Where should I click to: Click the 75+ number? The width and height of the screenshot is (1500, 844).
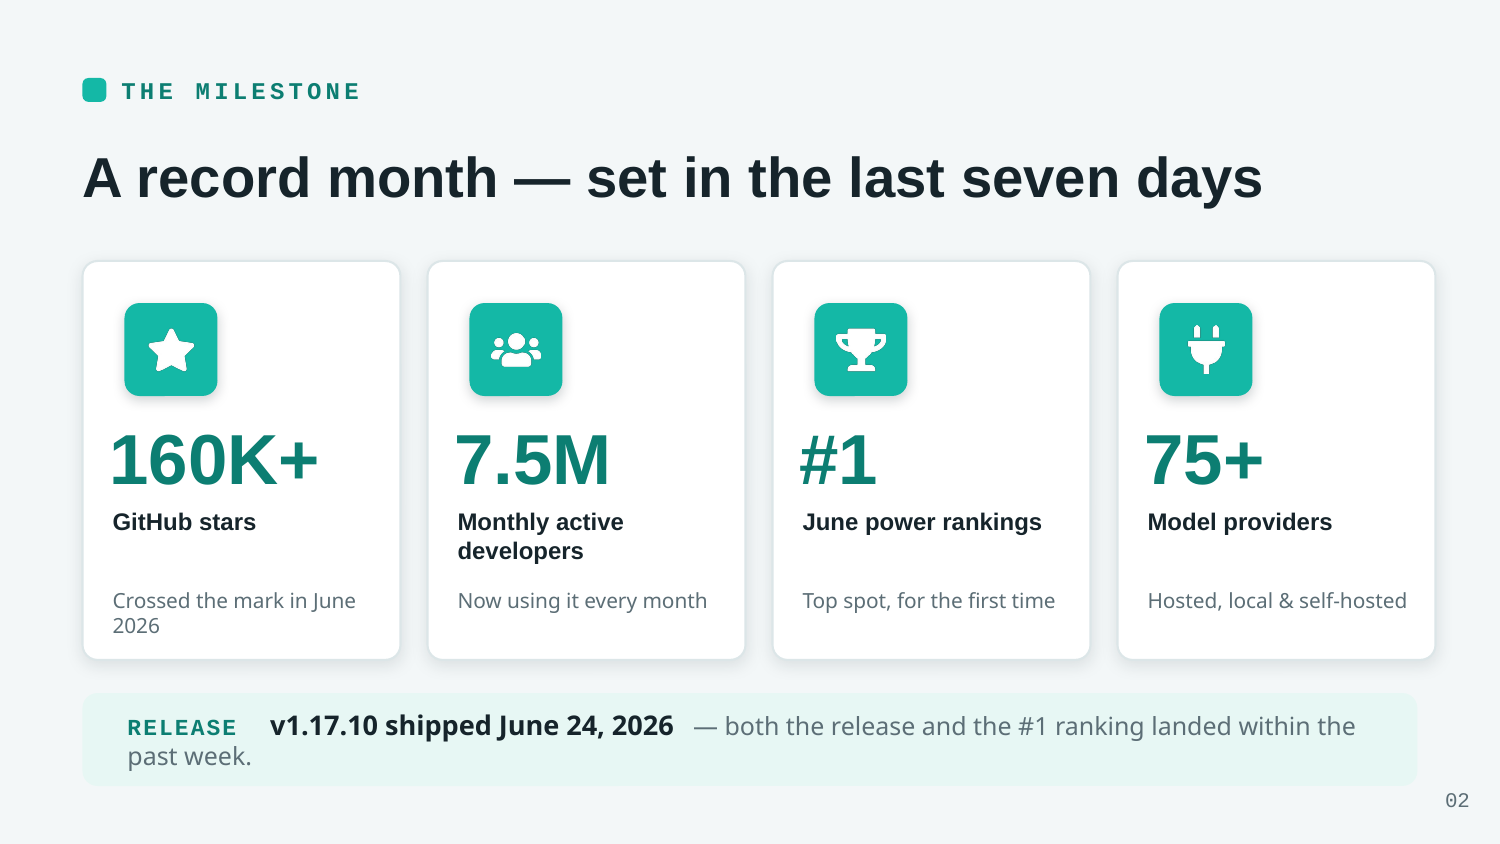tap(1204, 460)
